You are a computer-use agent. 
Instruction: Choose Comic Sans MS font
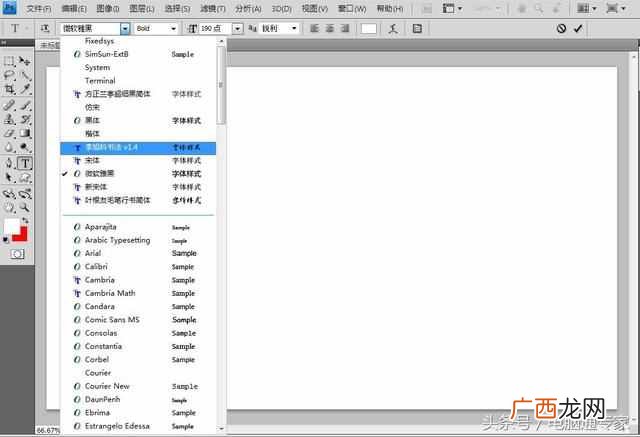(x=138, y=320)
